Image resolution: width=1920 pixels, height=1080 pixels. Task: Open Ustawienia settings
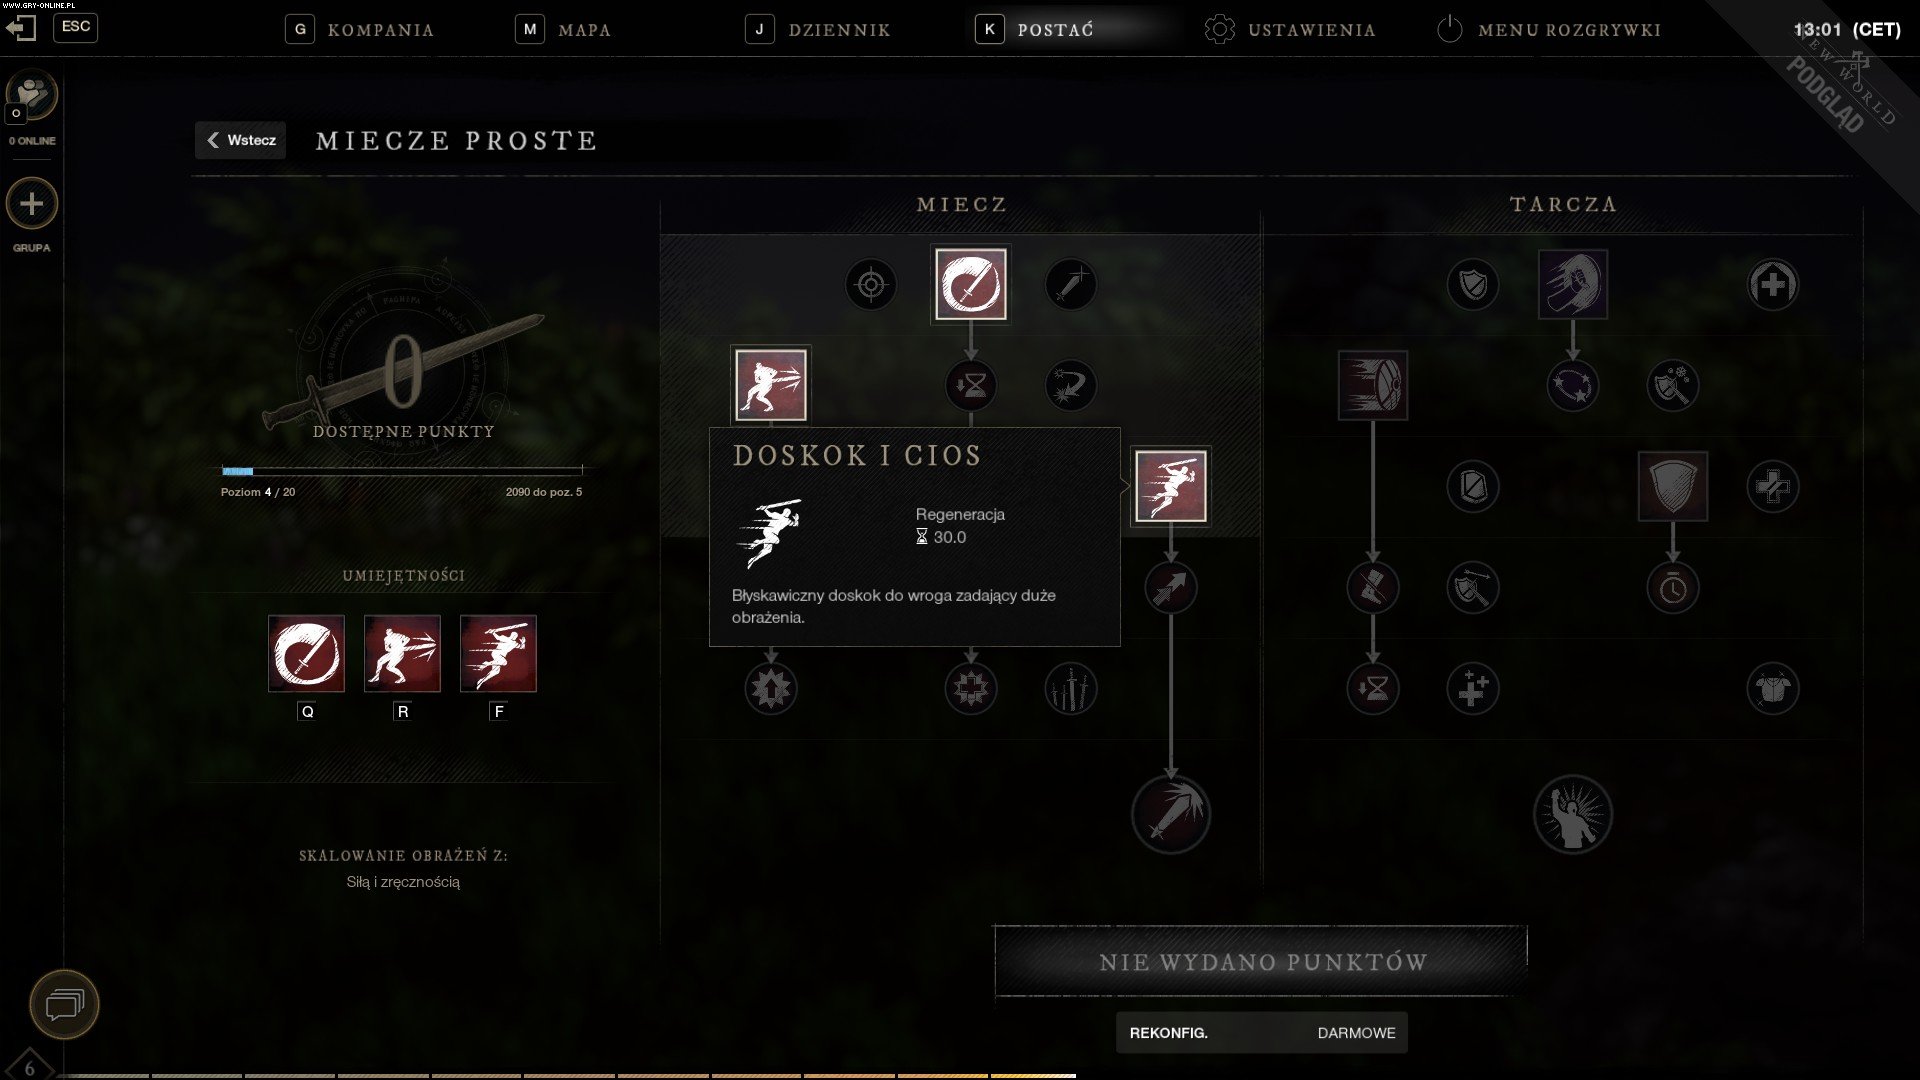tap(1290, 29)
